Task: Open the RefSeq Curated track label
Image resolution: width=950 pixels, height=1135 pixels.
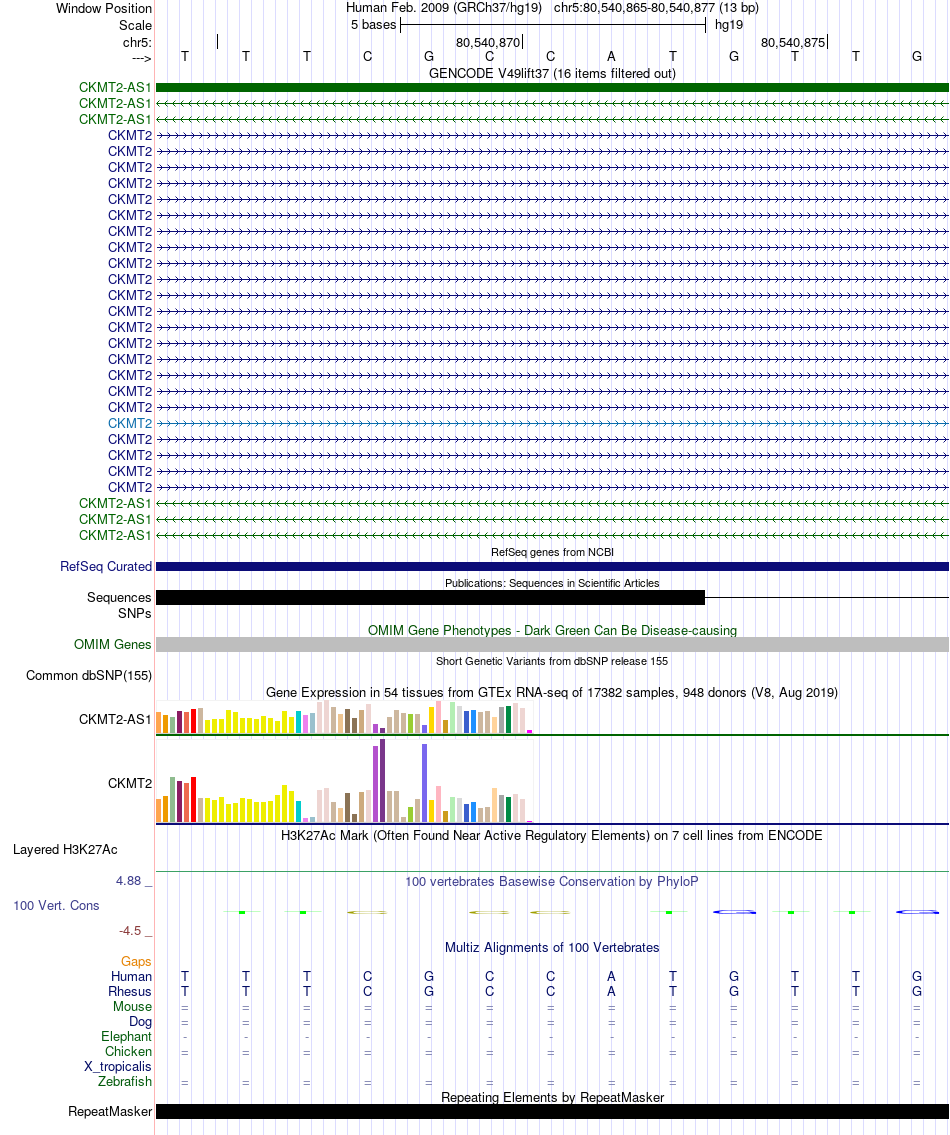Action: click(106, 567)
